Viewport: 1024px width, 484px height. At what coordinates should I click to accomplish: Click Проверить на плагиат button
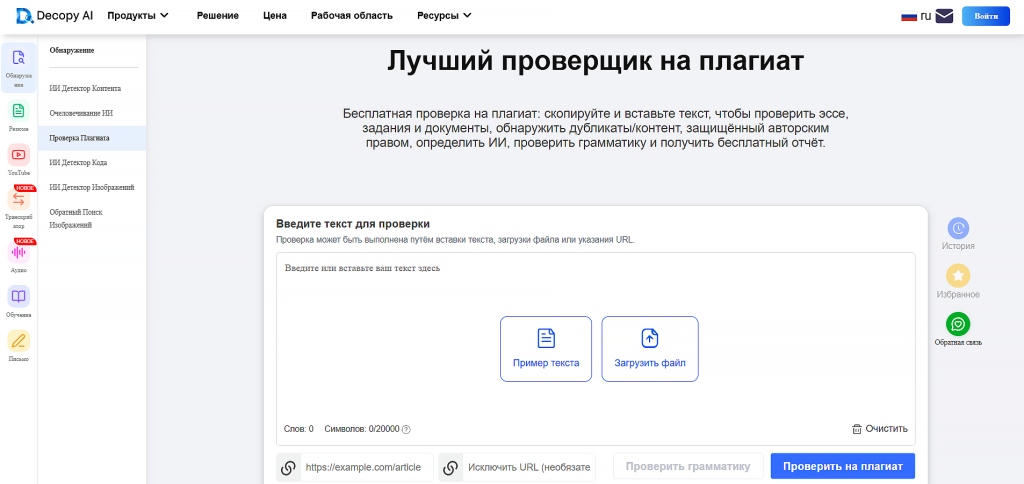click(842, 466)
